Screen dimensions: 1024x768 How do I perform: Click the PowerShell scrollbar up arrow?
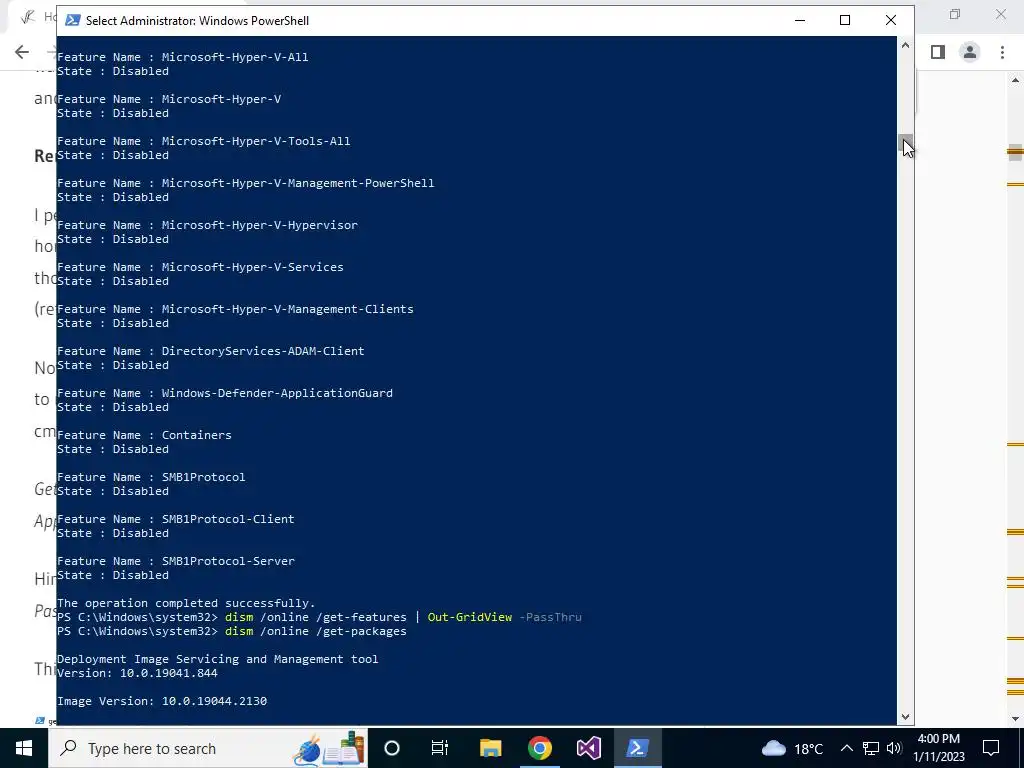(905, 45)
